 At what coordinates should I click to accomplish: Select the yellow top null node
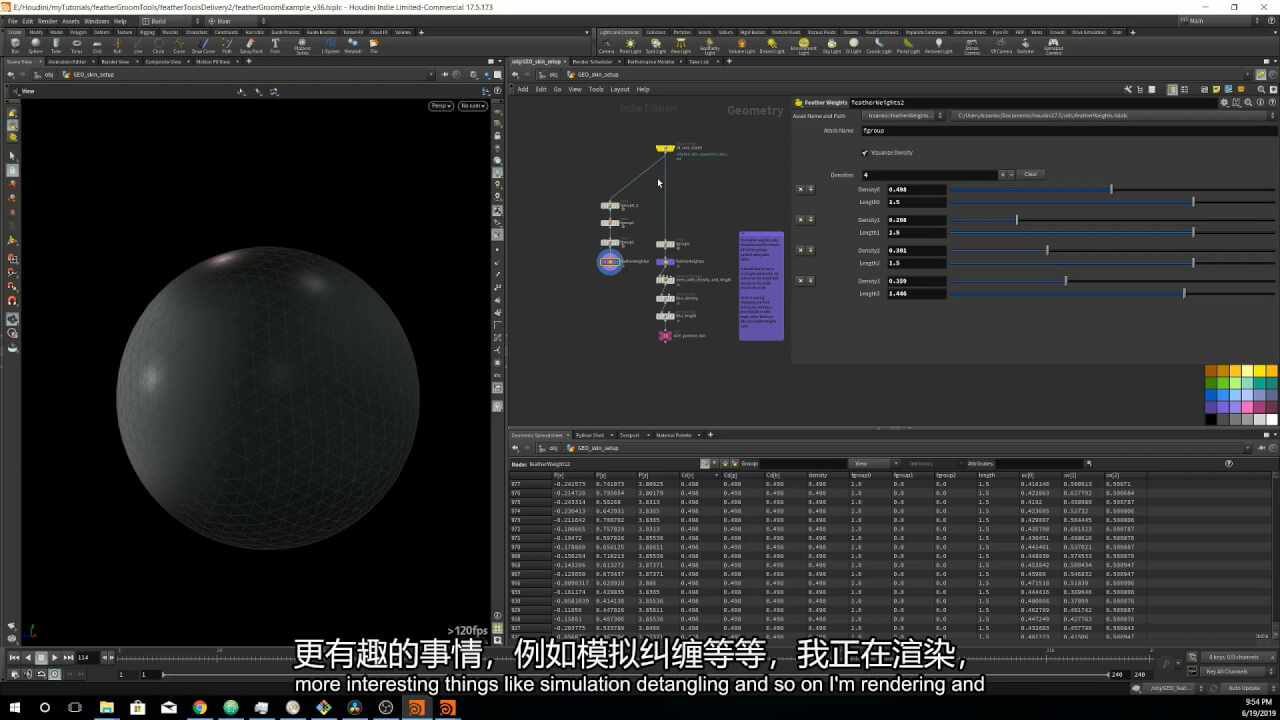coord(665,148)
